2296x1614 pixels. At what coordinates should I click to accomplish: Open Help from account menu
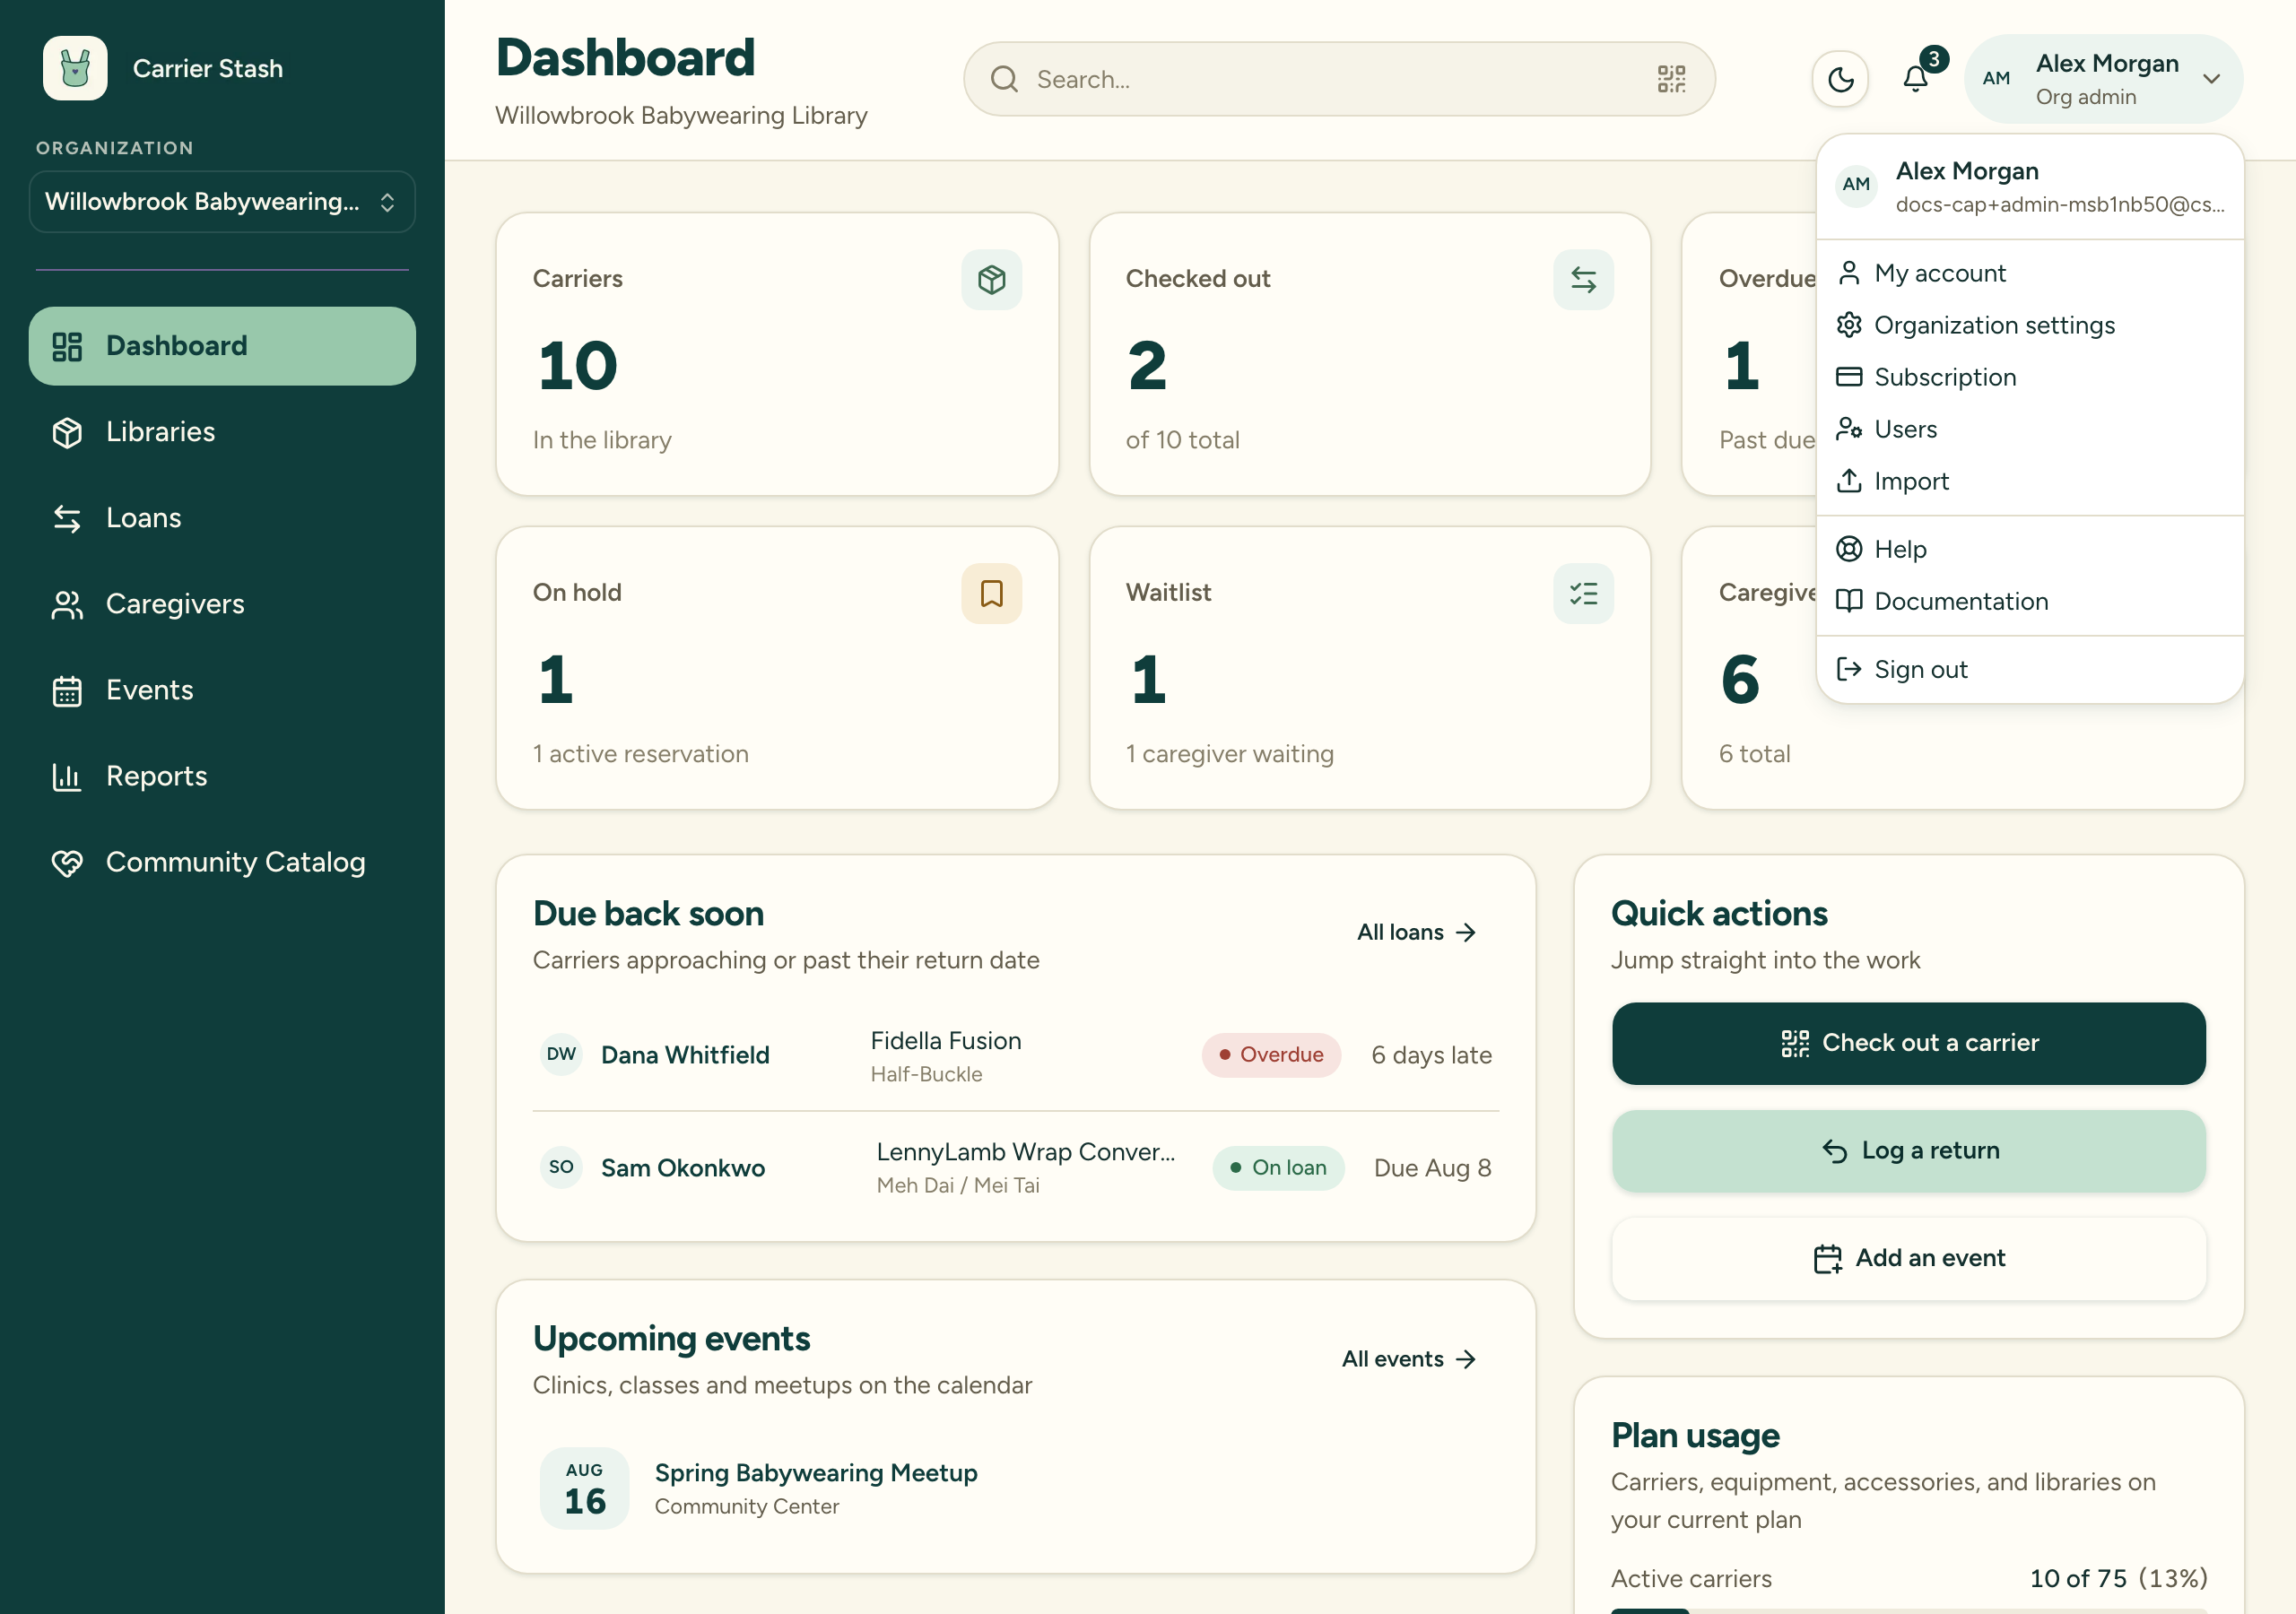[x=2030, y=549]
